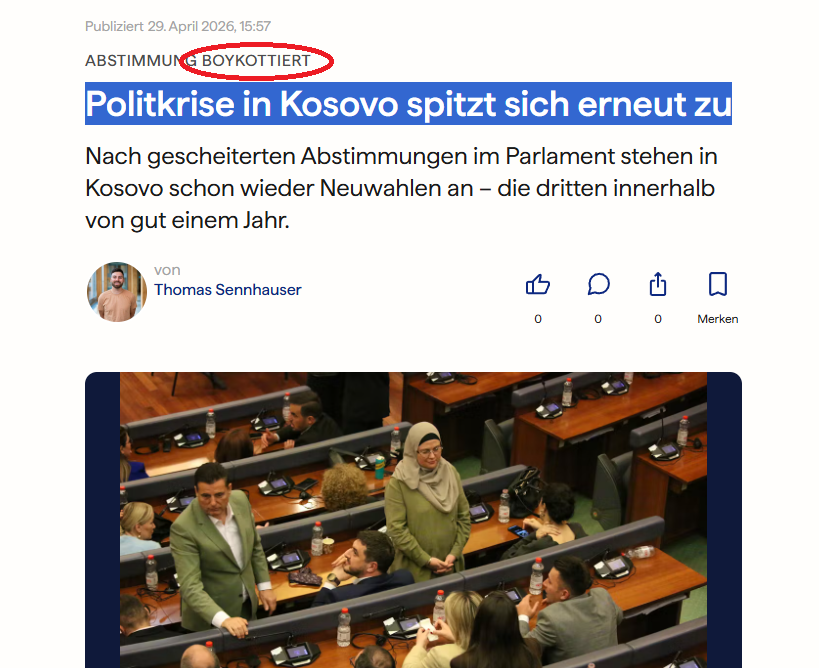Image resolution: width=819 pixels, height=668 pixels.
Task: Click the woman in hijab in photo
Action: click(426, 501)
